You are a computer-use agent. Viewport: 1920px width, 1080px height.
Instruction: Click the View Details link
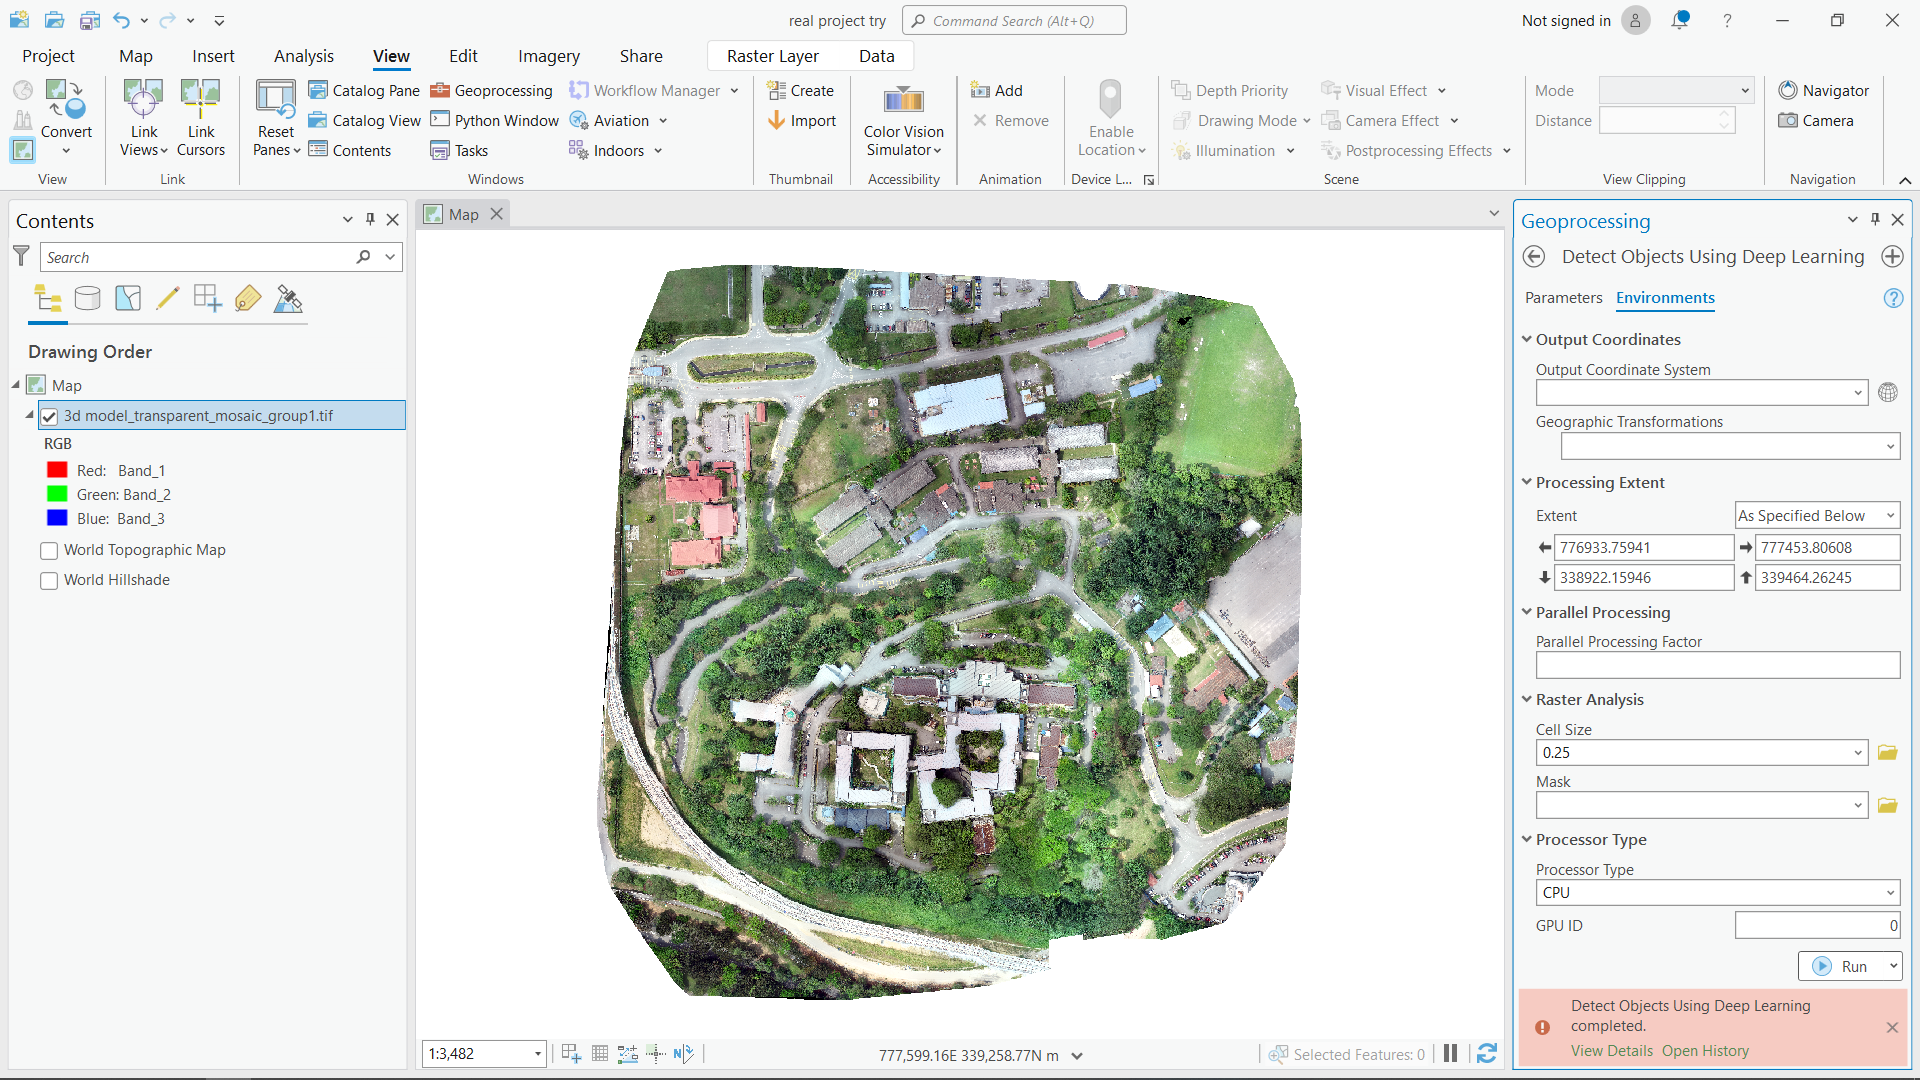tap(1610, 1051)
